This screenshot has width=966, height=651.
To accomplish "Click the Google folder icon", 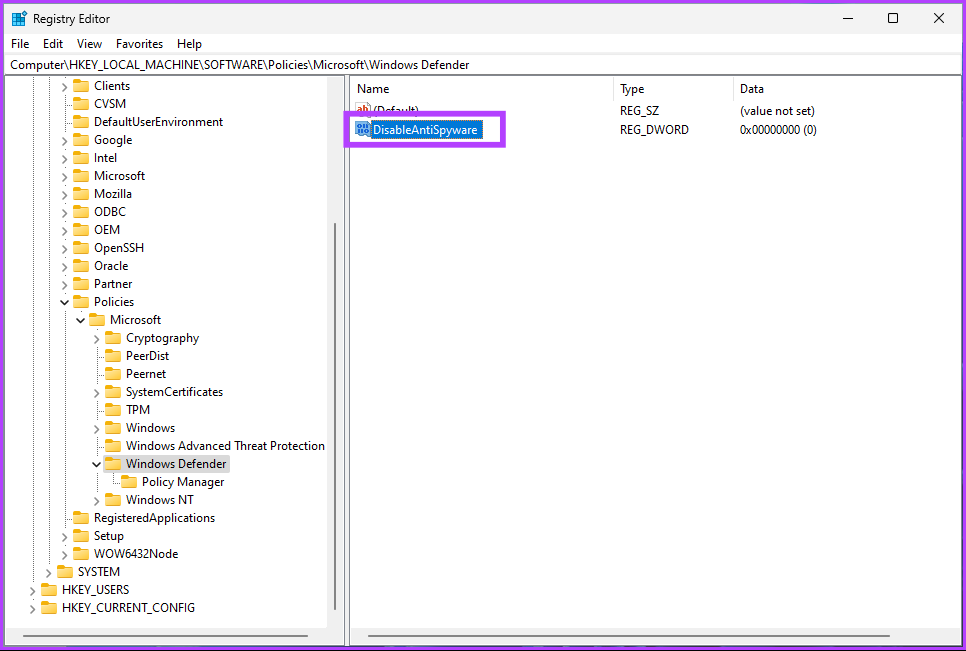I will [x=81, y=140].
